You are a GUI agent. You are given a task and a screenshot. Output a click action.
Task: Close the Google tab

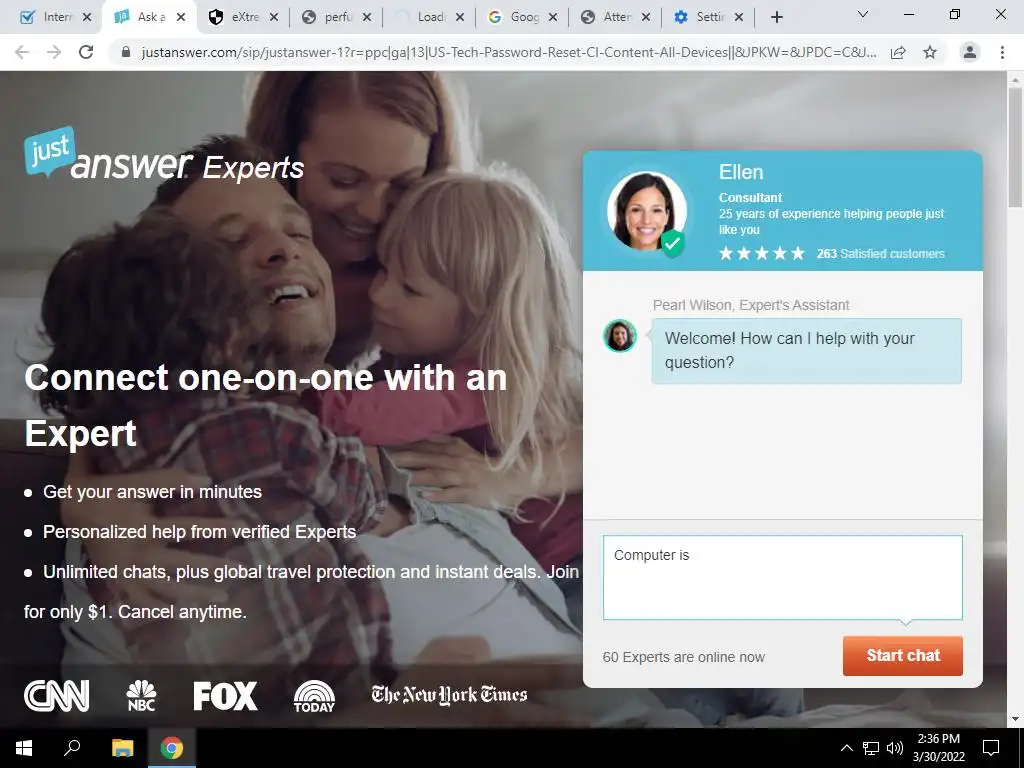553,18
